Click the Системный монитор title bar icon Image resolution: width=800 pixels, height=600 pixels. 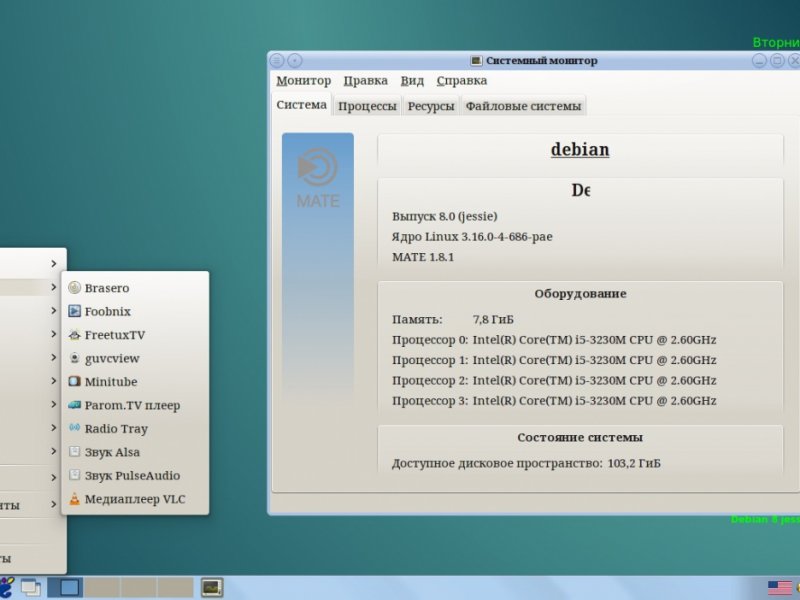(x=476, y=61)
